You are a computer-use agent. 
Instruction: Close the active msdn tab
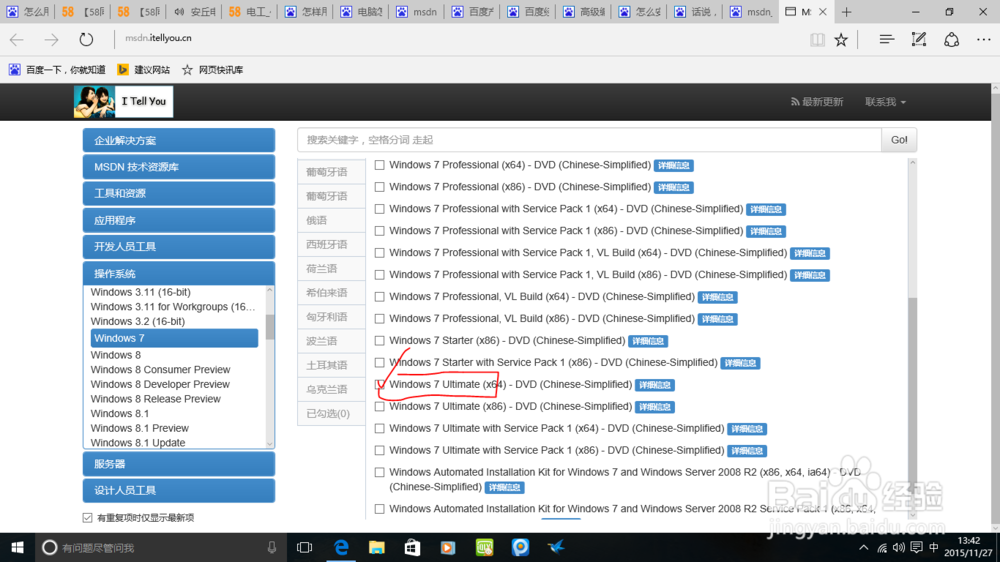pyautogui.click(x=823, y=11)
